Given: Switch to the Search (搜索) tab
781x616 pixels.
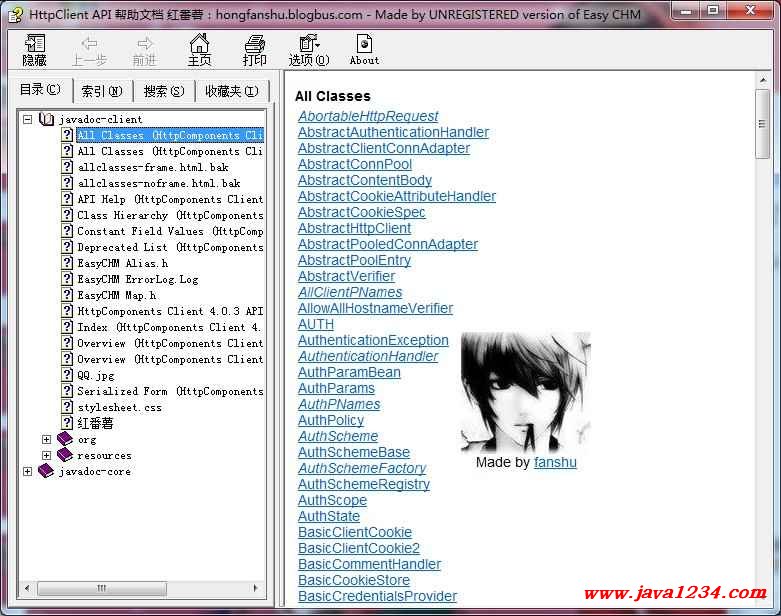Looking at the screenshot, I should 163,91.
